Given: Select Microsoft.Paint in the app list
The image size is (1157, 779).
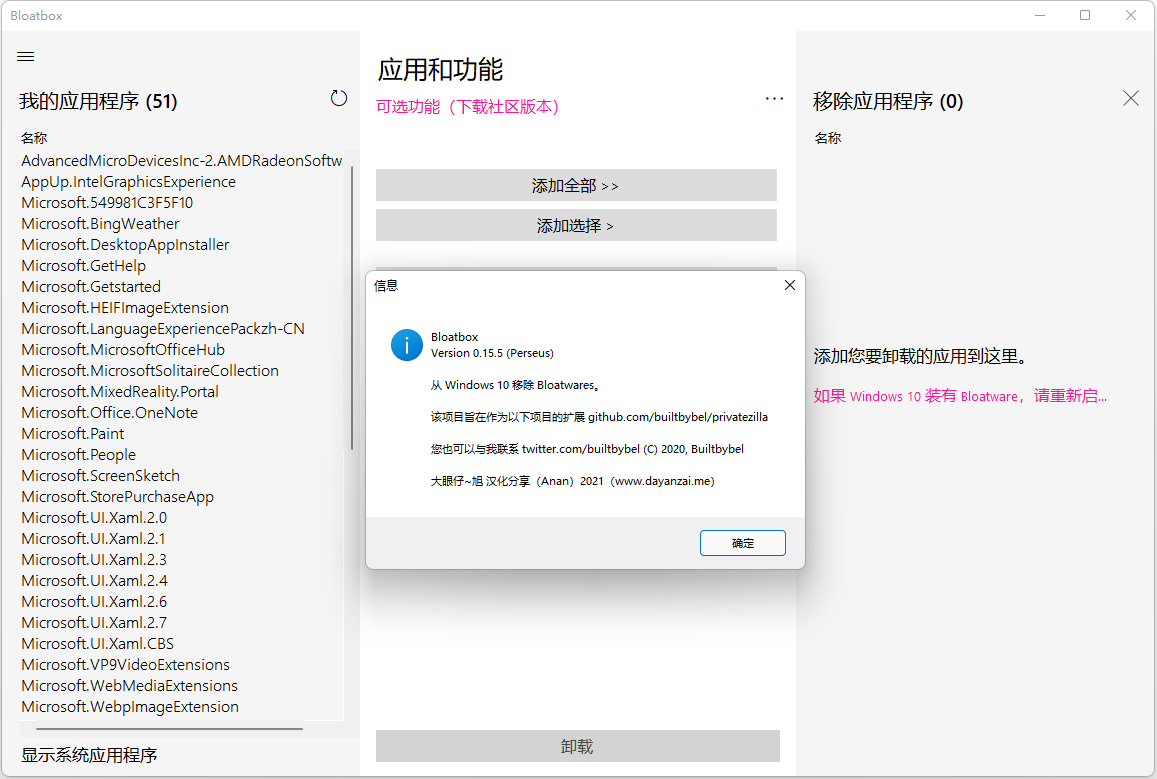Looking at the screenshot, I should pos(72,433).
